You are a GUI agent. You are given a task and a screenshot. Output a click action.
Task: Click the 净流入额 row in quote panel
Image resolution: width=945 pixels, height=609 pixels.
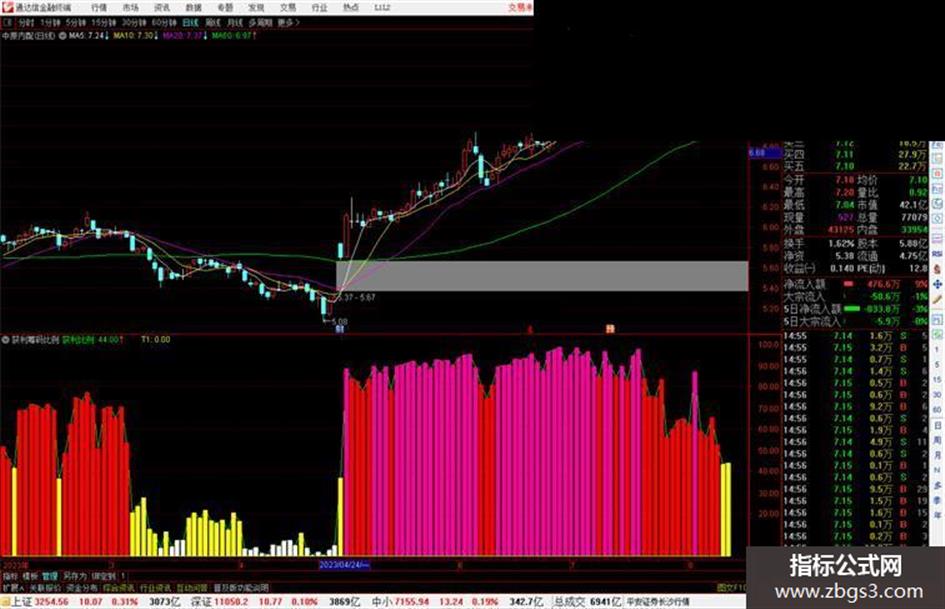point(856,284)
